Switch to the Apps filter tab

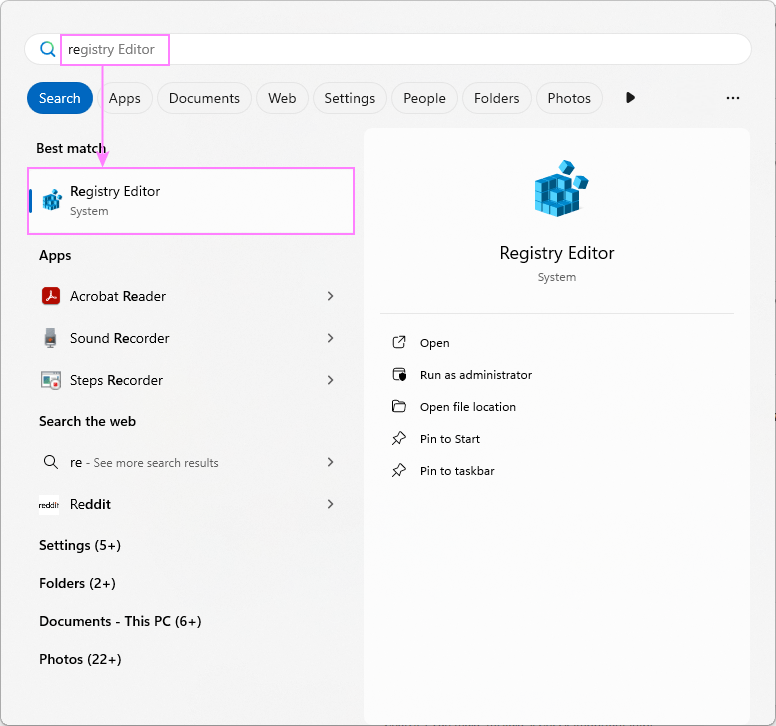[125, 98]
